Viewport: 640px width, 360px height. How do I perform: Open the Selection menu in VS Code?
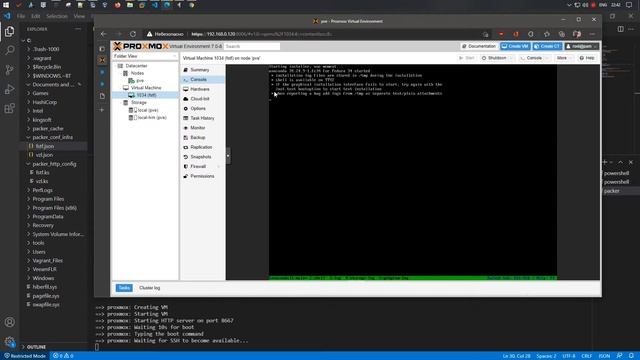[57, 16]
